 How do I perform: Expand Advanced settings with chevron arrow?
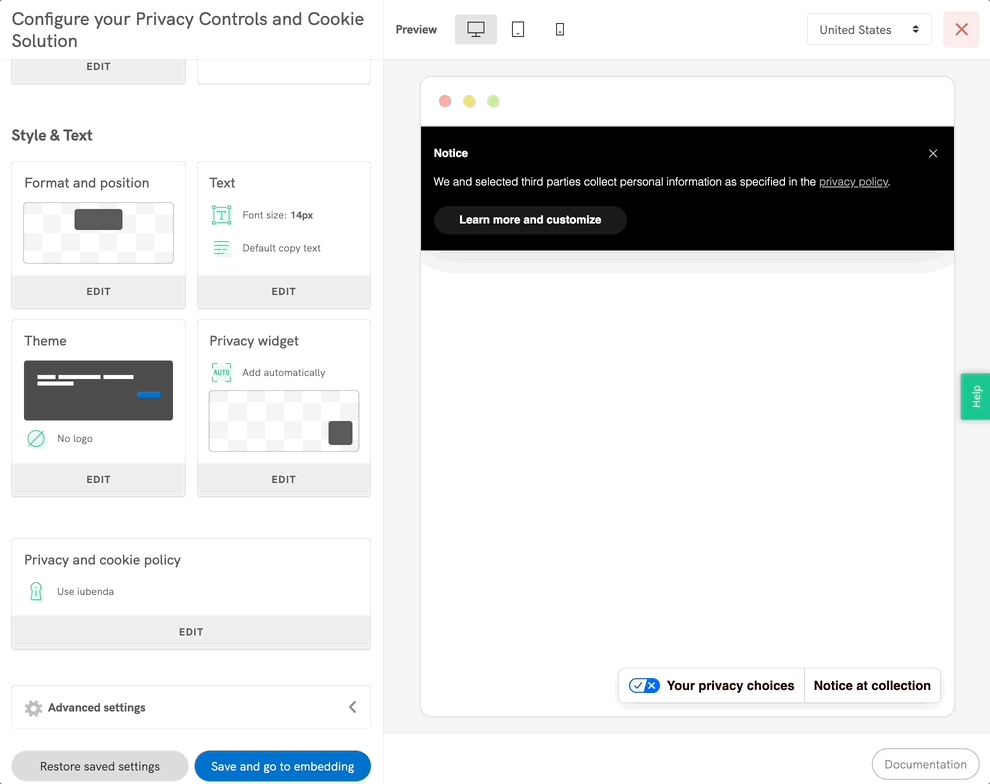pos(352,707)
